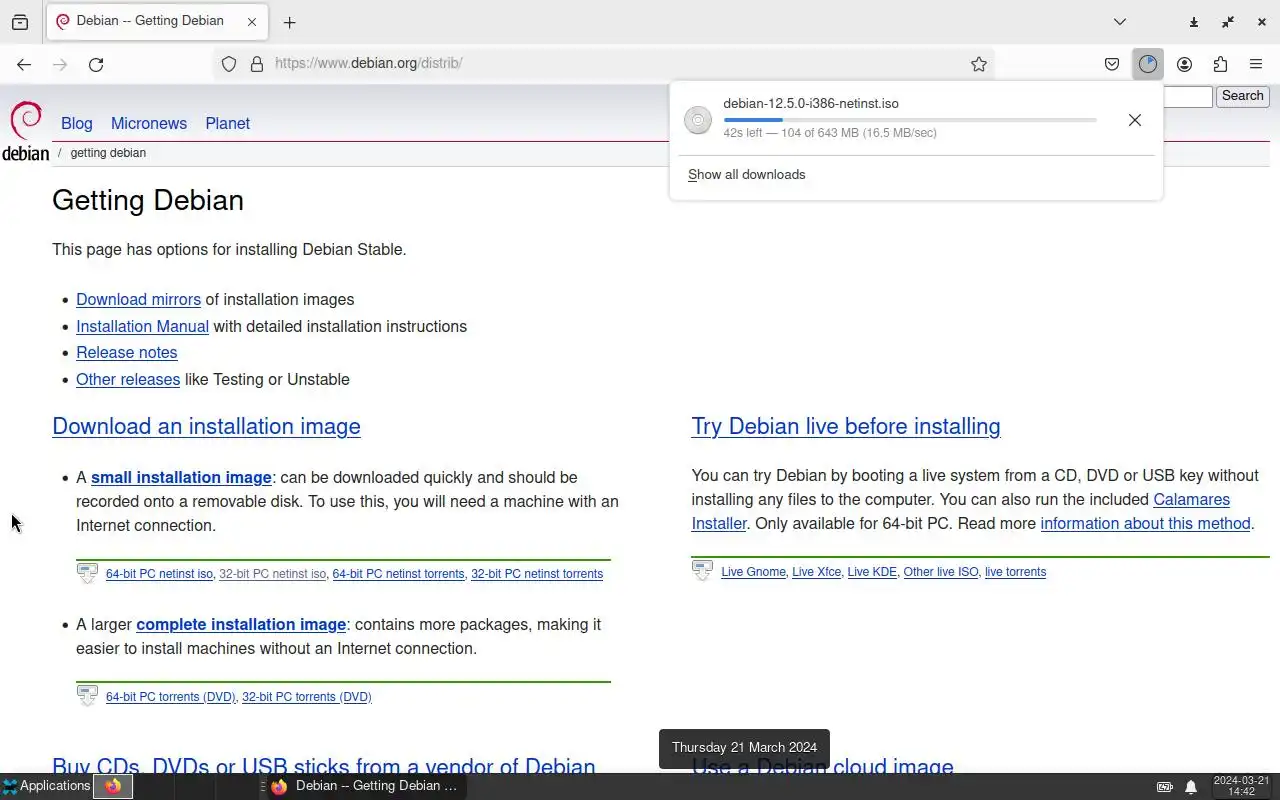Click the ISO file disc icon

698,120
